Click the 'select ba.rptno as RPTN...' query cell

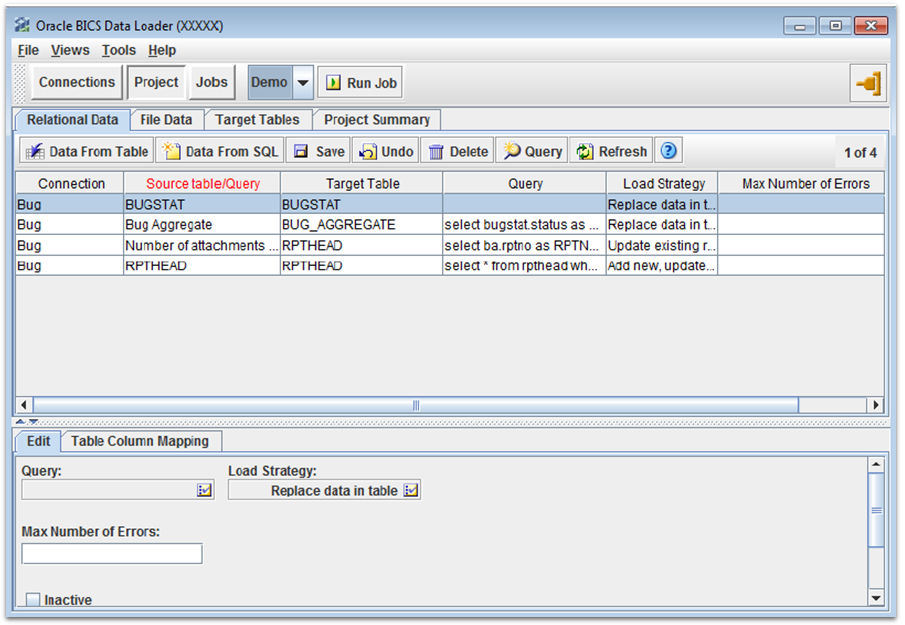(x=525, y=245)
